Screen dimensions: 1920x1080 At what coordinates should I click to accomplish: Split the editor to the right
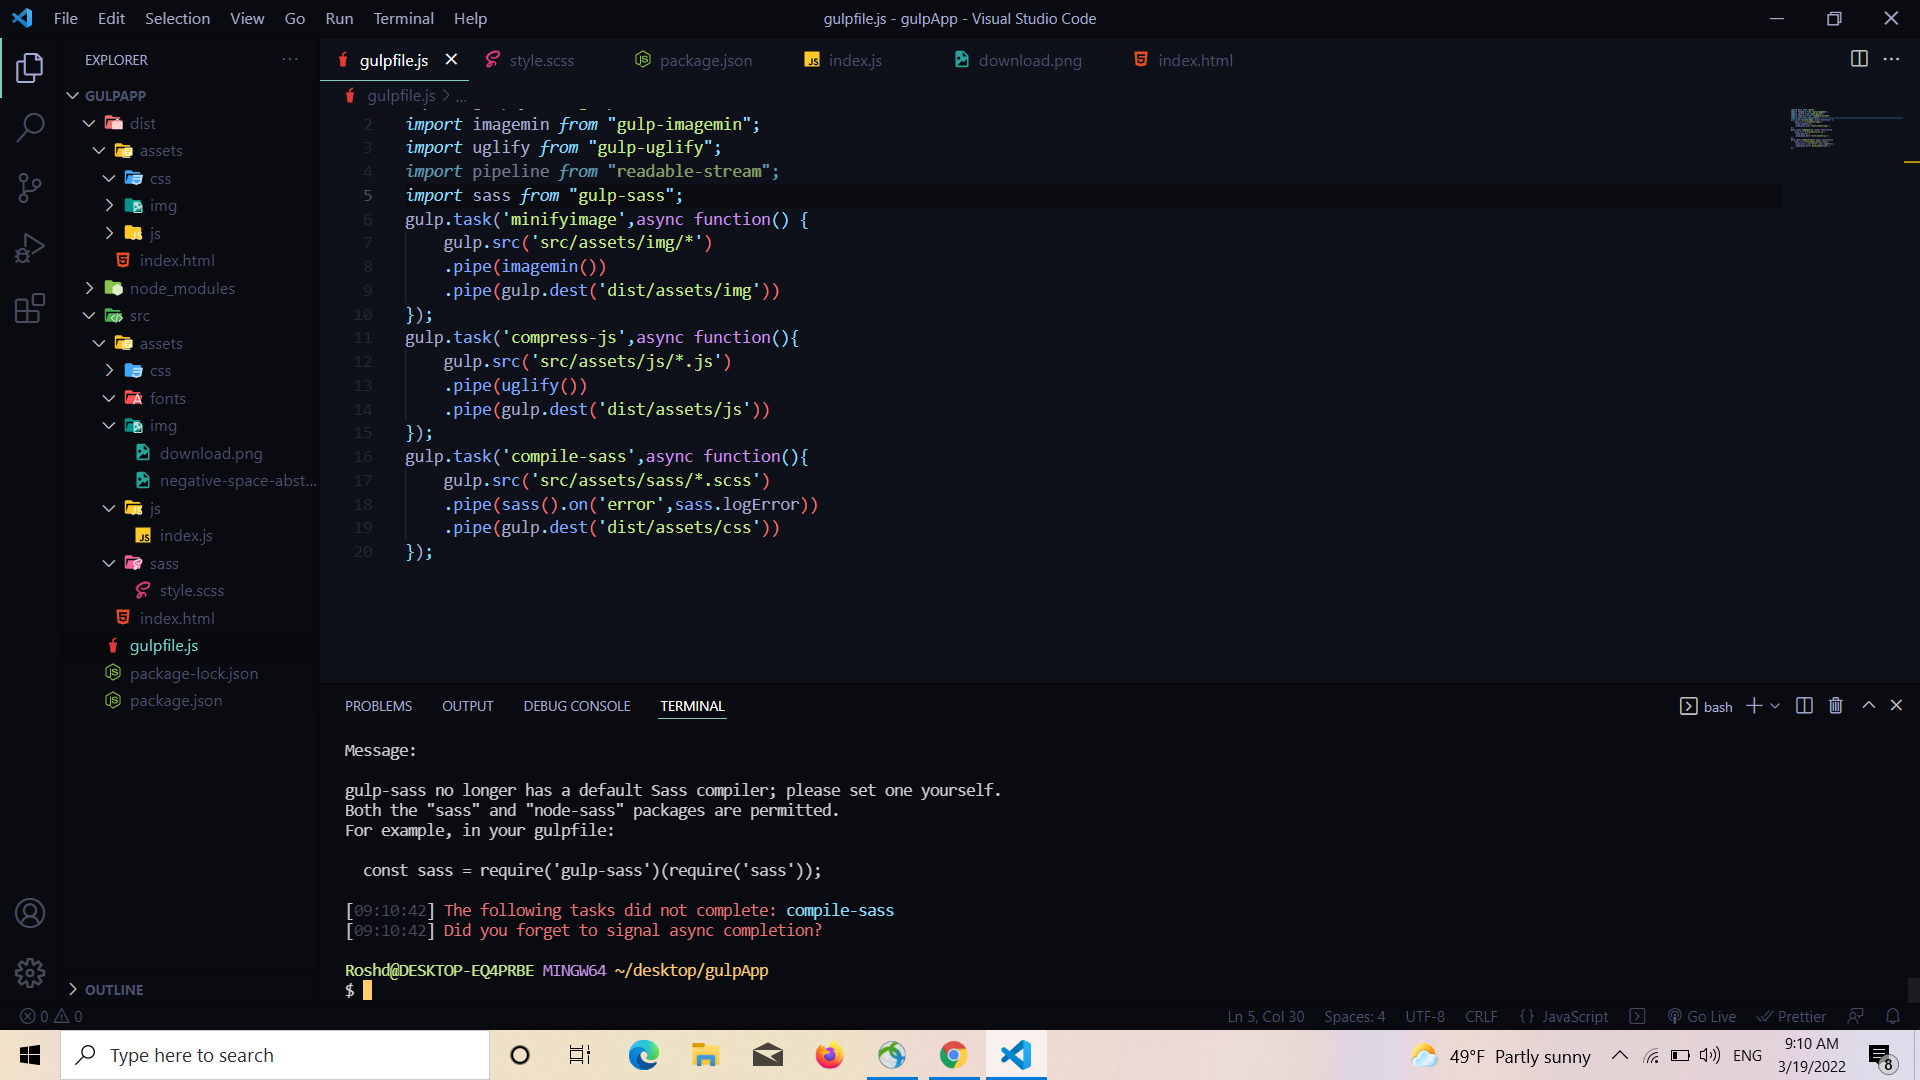(x=1859, y=59)
